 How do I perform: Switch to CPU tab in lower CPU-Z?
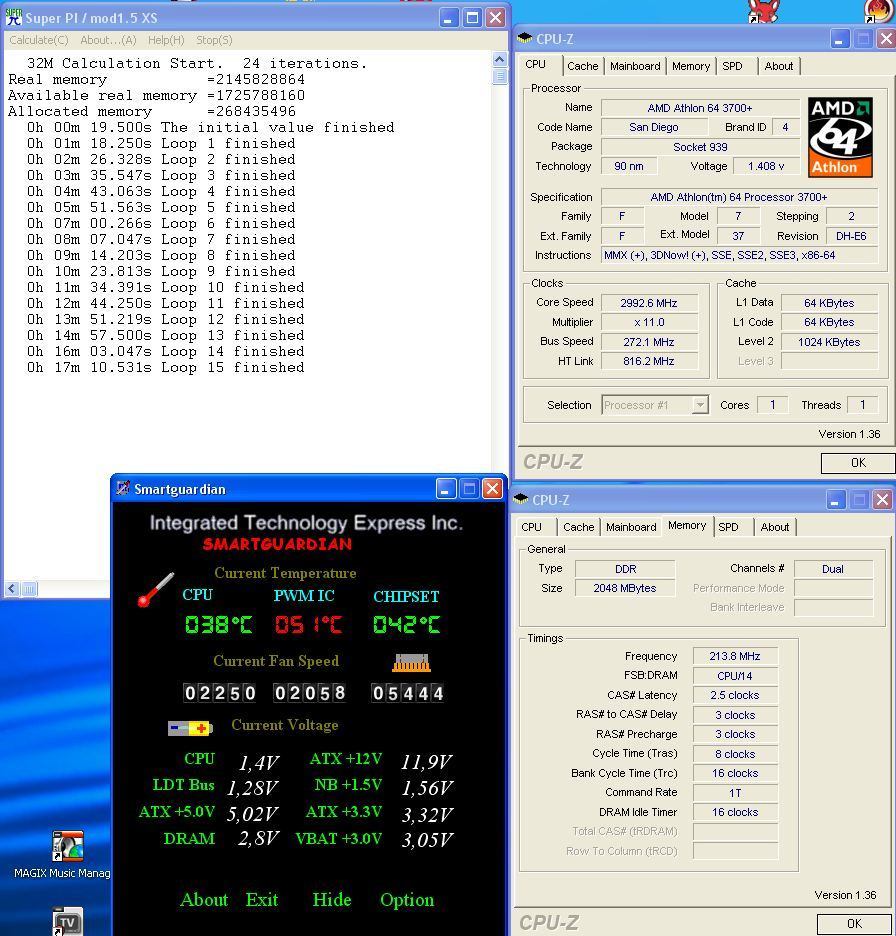coord(531,527)
